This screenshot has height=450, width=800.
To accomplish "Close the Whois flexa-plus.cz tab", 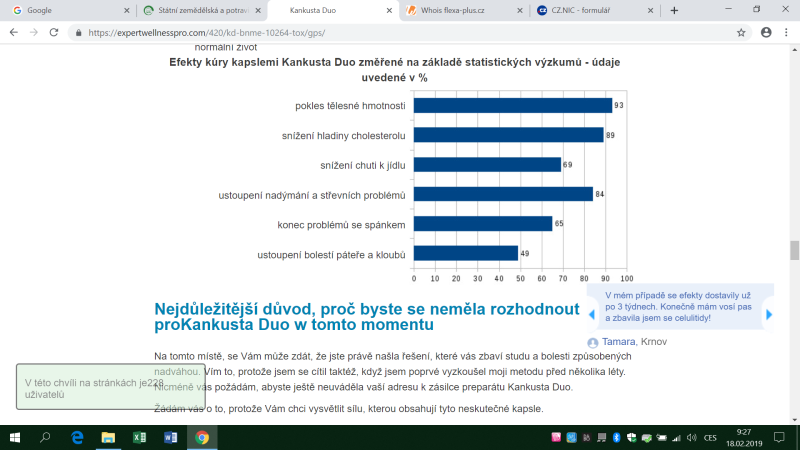I will click(x=519, y=10).
